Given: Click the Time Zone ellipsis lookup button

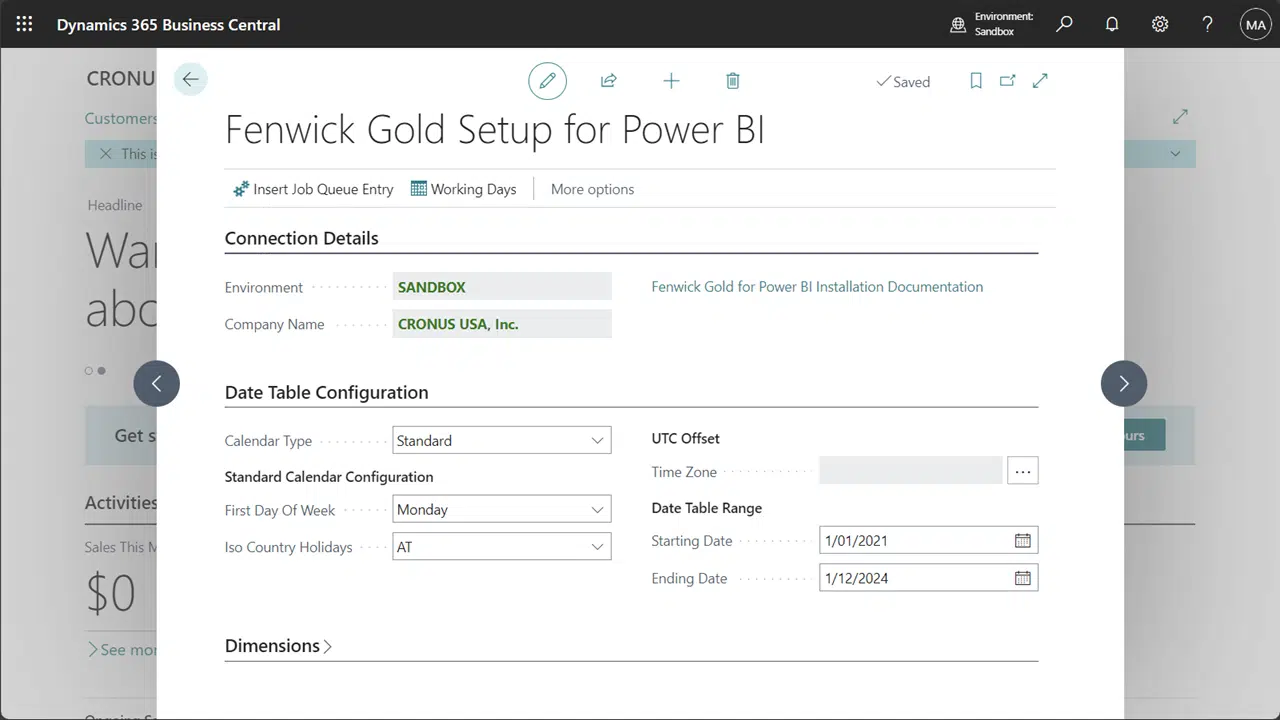Looking at the screenshot, I should 1022,471.
